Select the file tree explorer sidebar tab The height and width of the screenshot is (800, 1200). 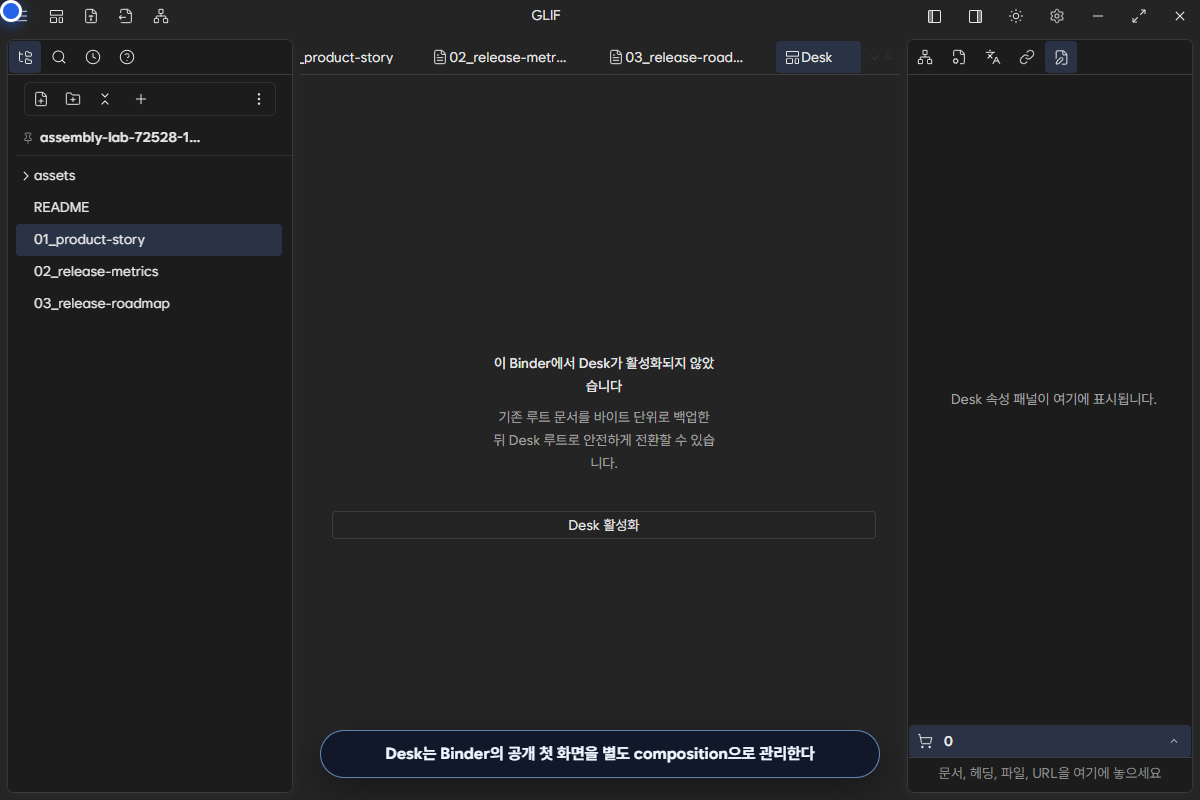point(25,57)
